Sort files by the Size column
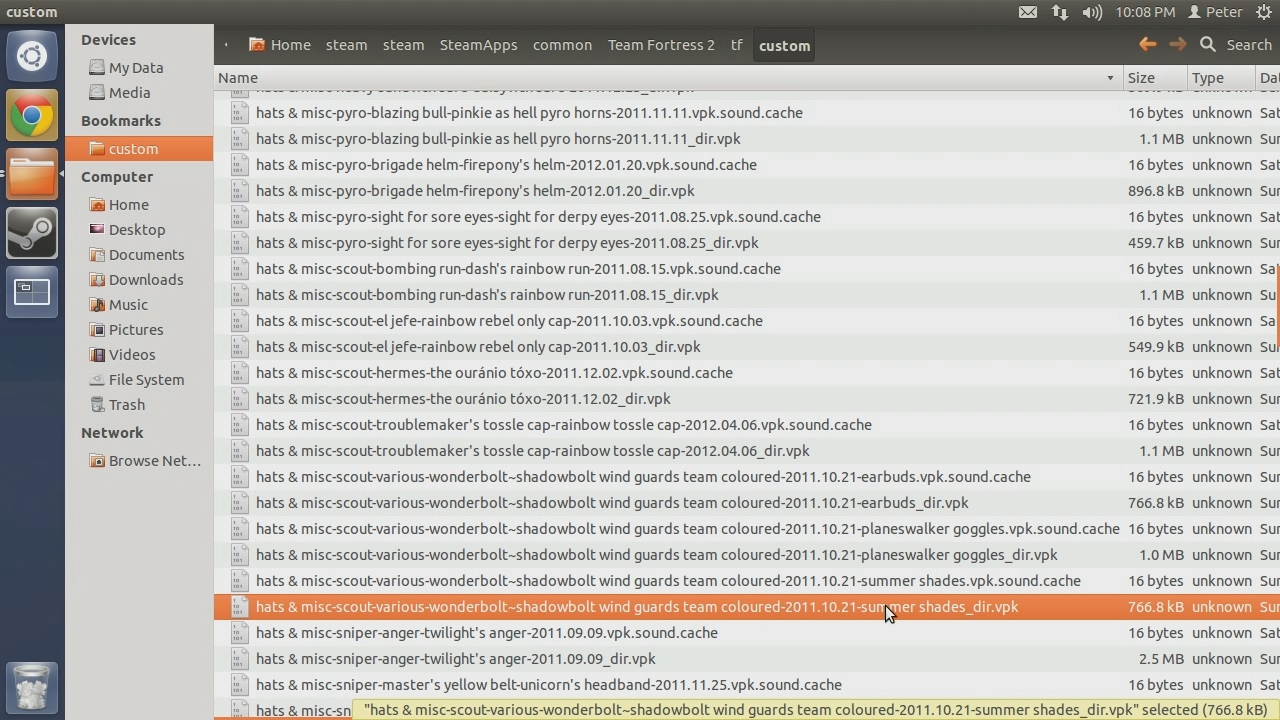1280x720 pixels. [1154, 78]
